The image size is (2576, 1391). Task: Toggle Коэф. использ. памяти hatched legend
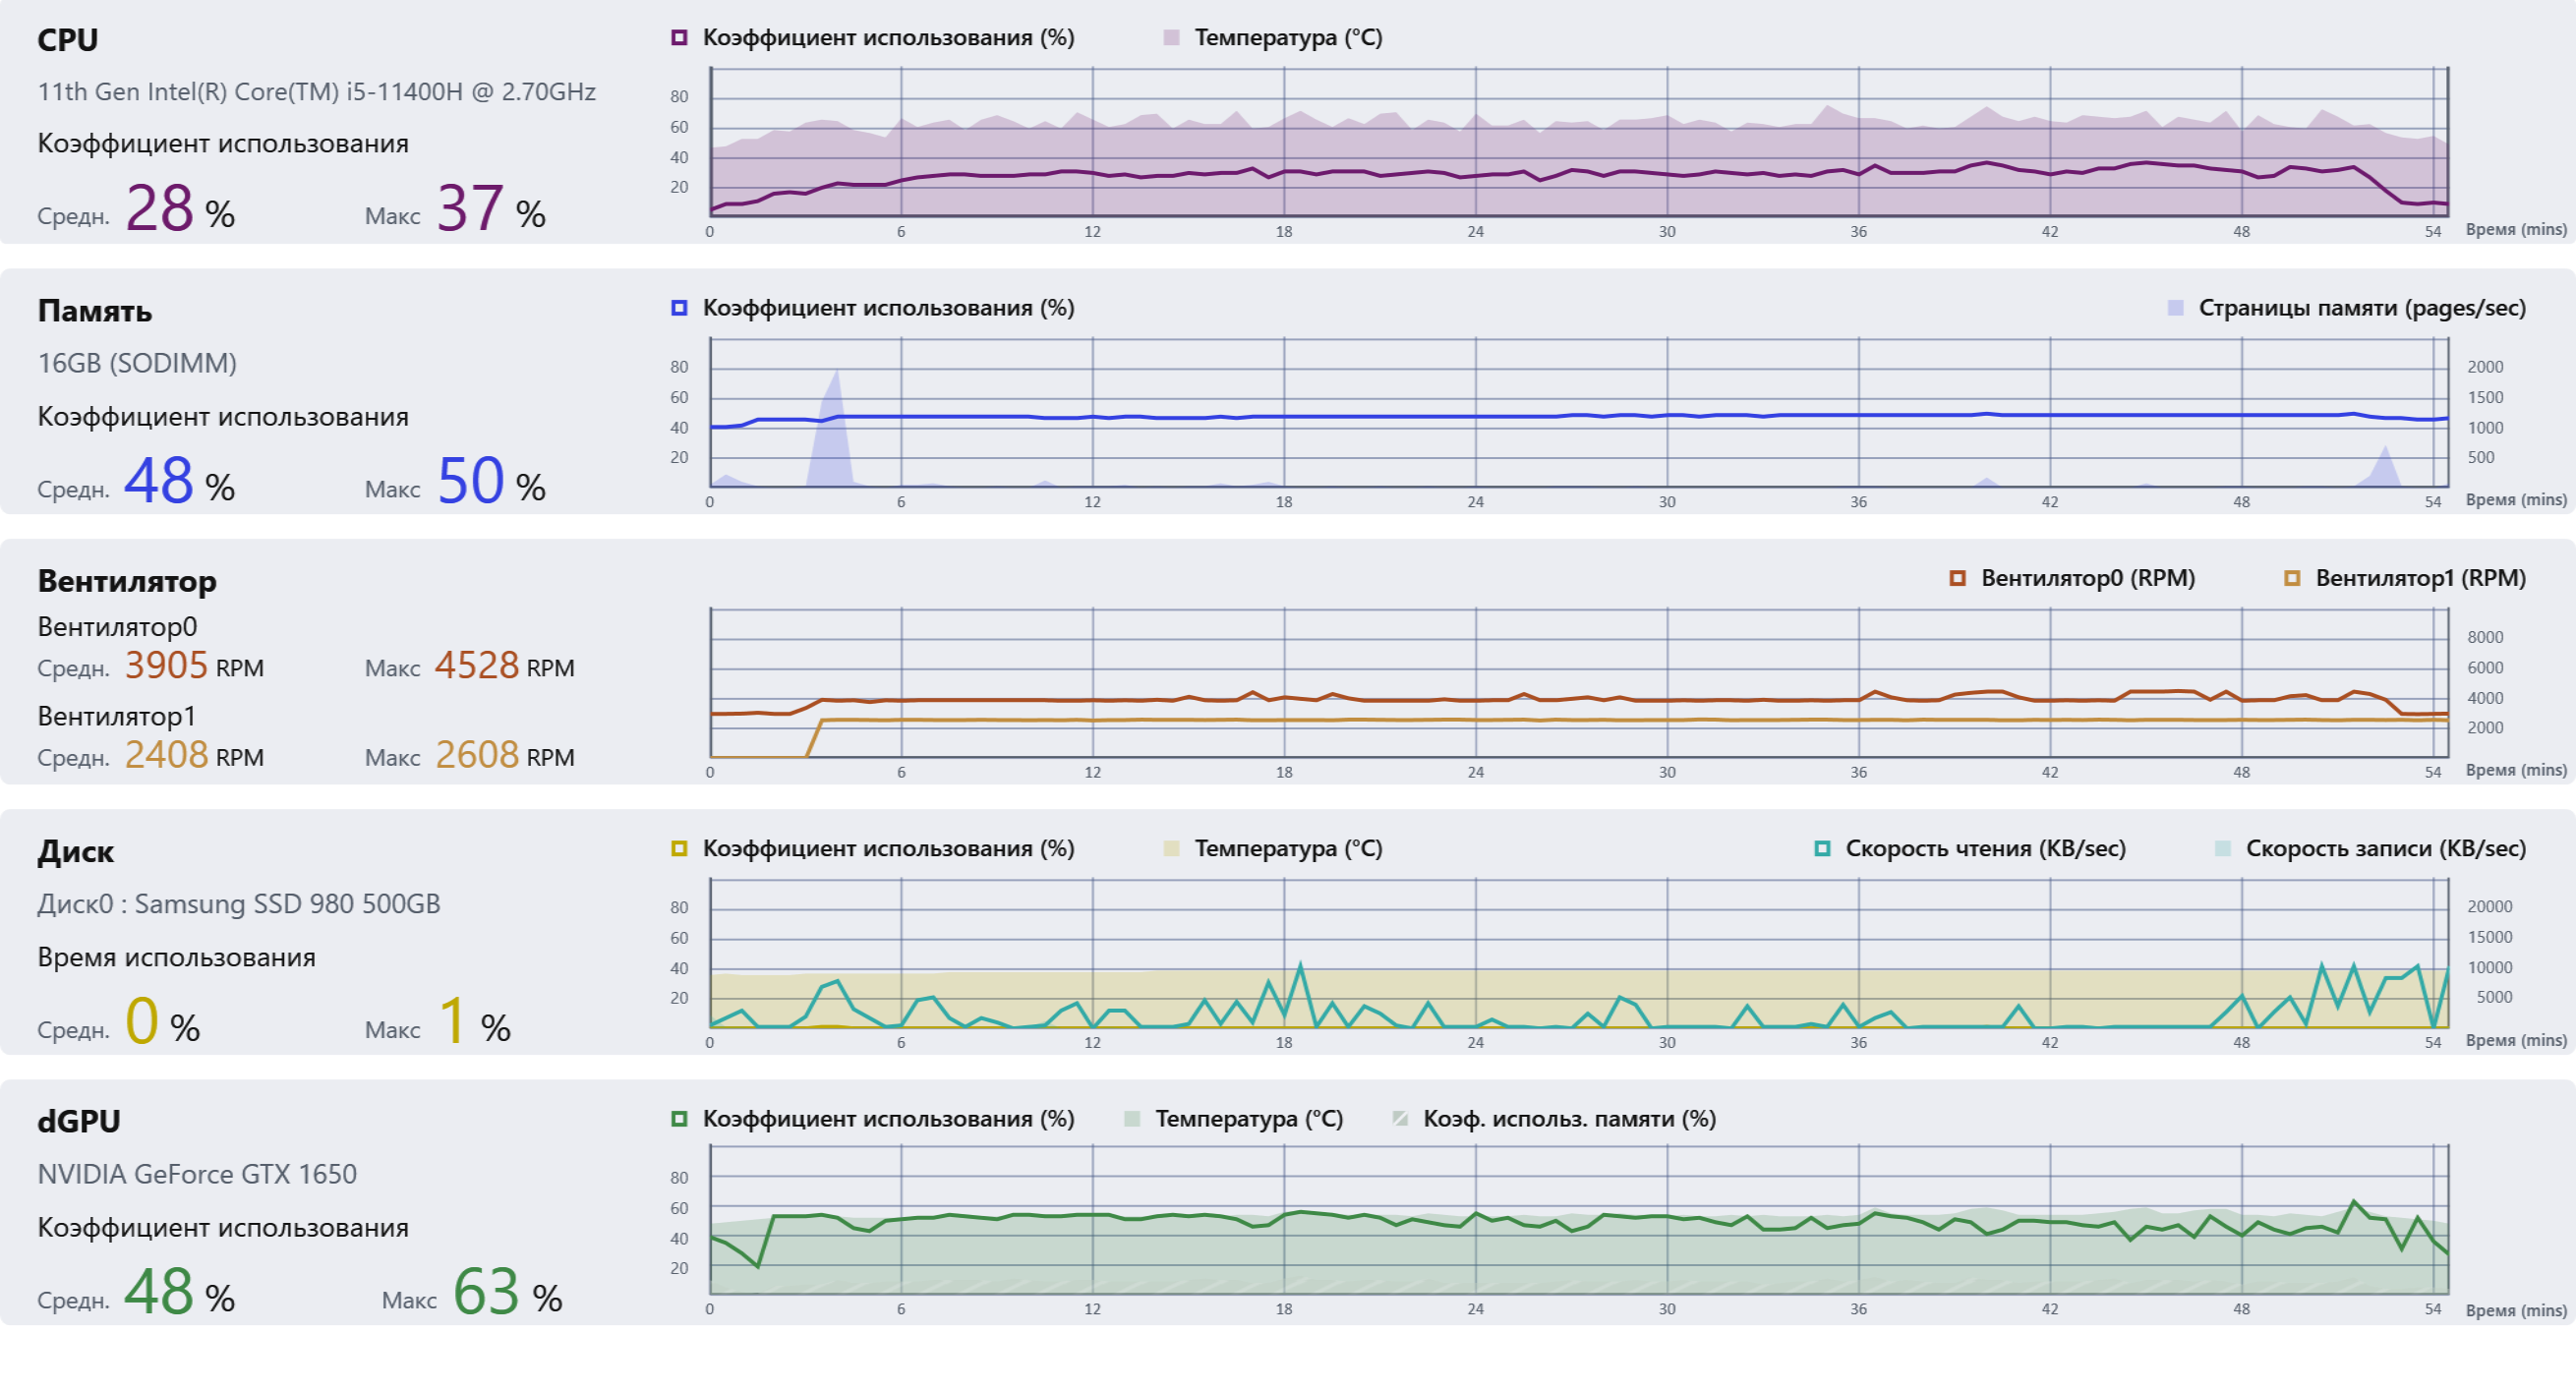tap(1400, 1119)
